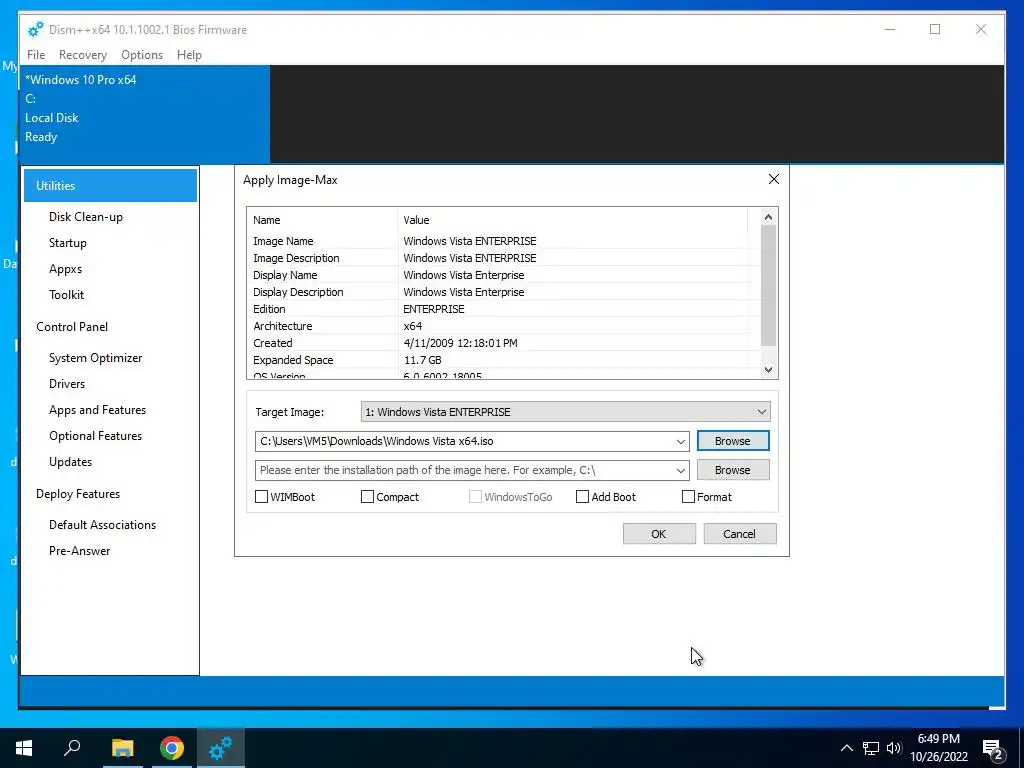Select the Edition row
The image size is (1024, 768).
503,309
